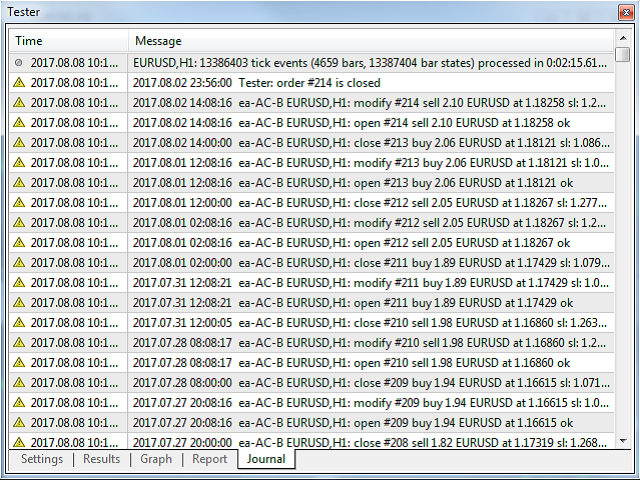Select 'close #213 buy 2.06' message
640x480 pixels.
point(371,143)
